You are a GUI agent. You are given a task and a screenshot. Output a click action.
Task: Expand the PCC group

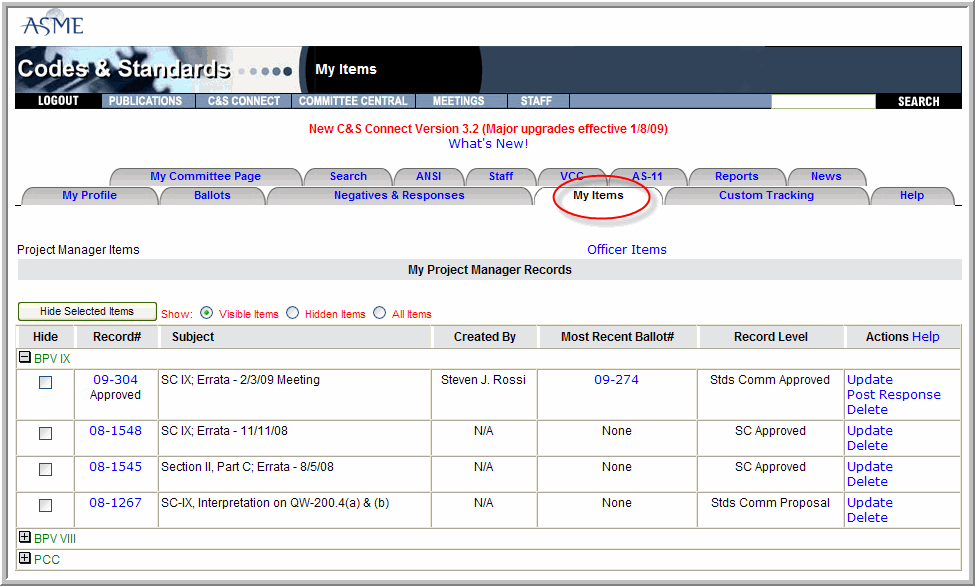click(25, 558)
